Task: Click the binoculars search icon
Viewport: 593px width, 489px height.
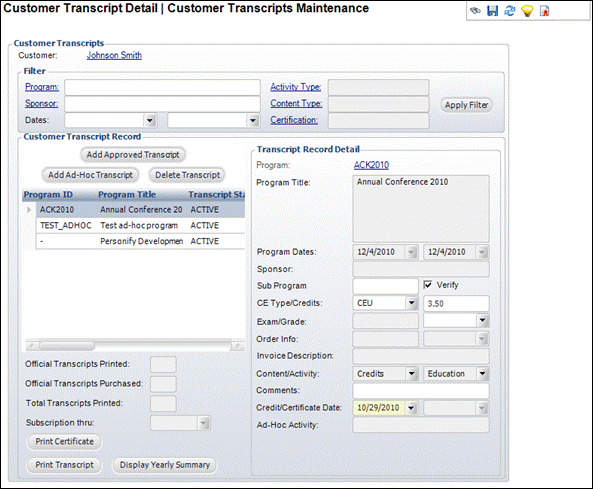Action: tap(475, 11)
